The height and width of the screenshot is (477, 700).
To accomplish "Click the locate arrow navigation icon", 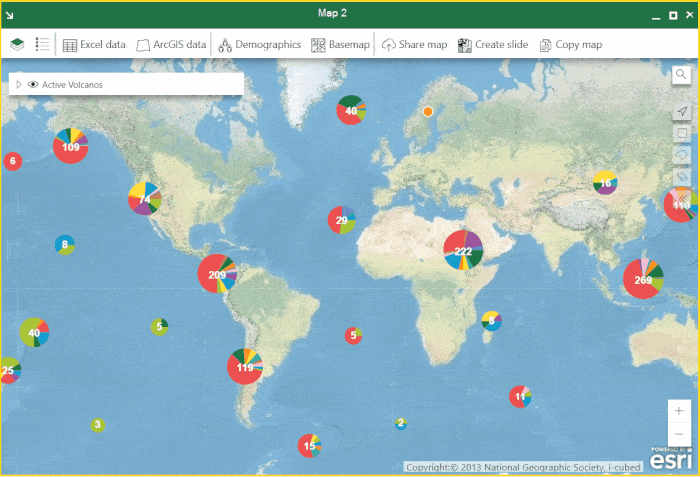I will 682,111.
